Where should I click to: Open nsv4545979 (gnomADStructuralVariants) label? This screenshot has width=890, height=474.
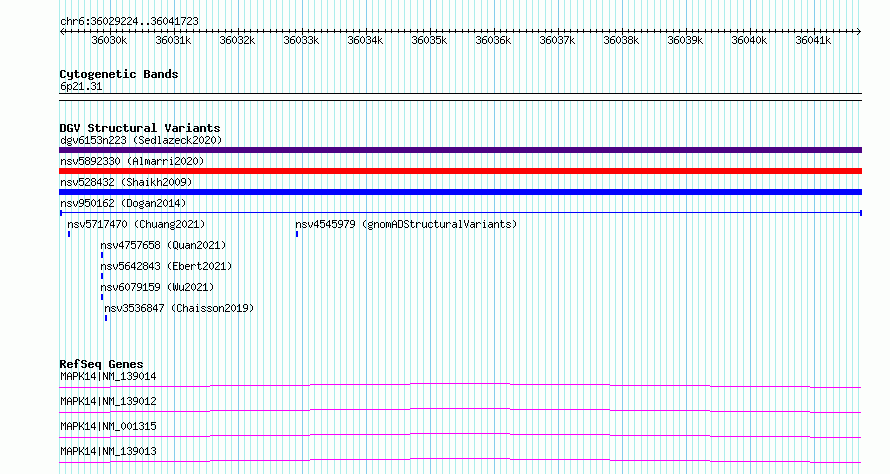click(x=406, y=224)
